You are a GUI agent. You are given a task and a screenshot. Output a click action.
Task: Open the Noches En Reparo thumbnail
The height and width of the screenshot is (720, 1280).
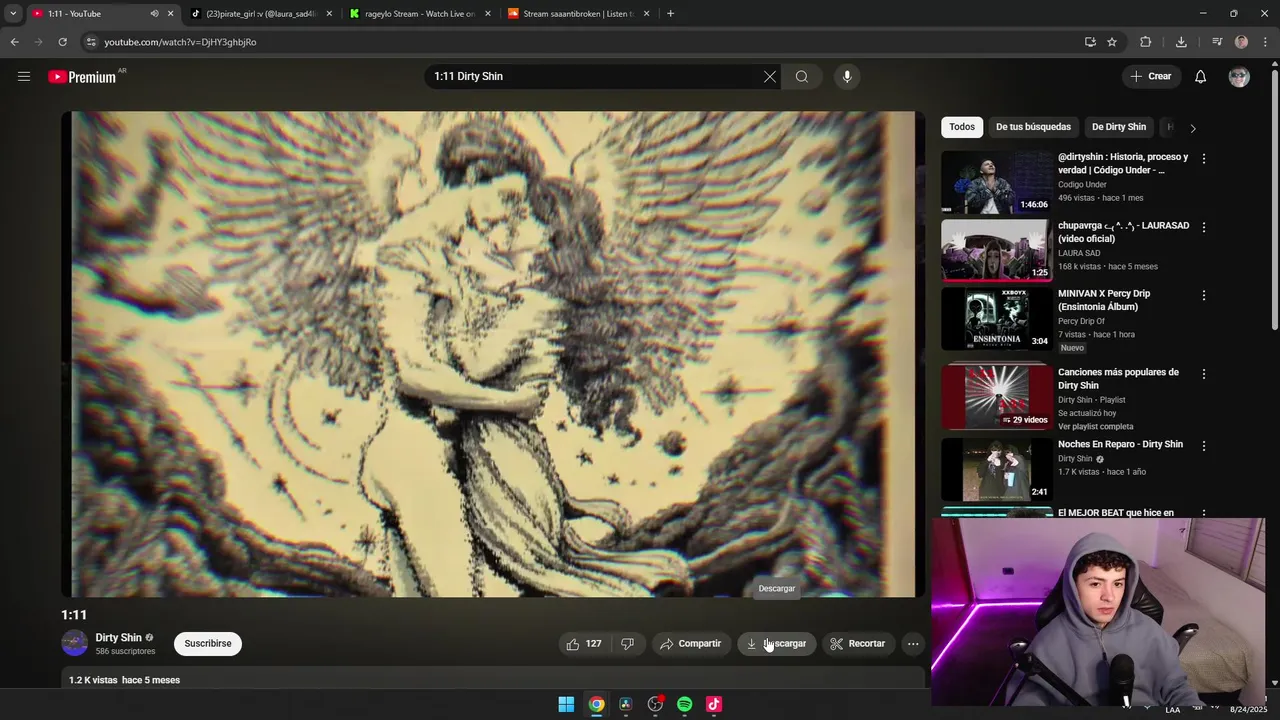pos(997,469)
